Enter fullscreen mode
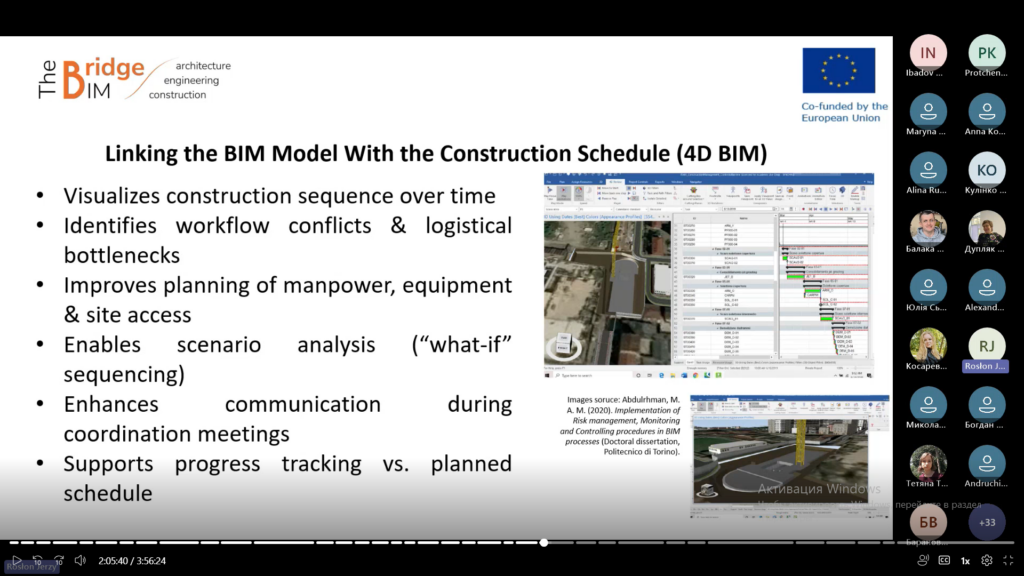The image size is (1024, 576). pos(1008,561)
